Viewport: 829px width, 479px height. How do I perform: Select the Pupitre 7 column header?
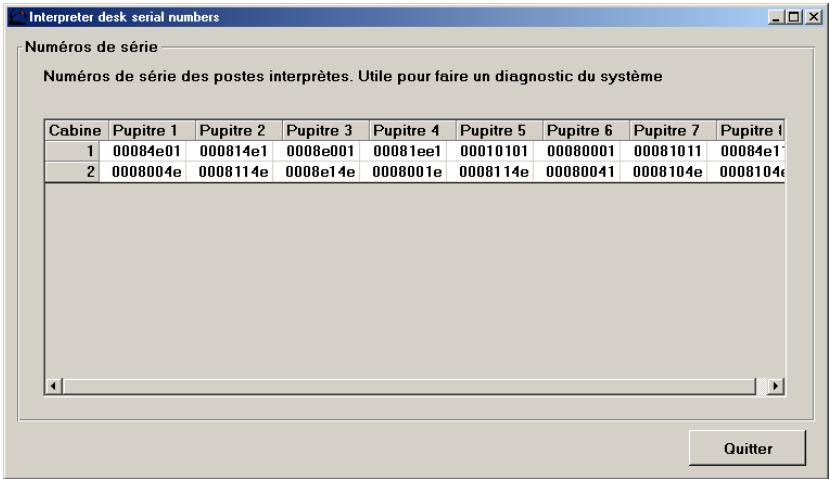[x=672, y=130]
